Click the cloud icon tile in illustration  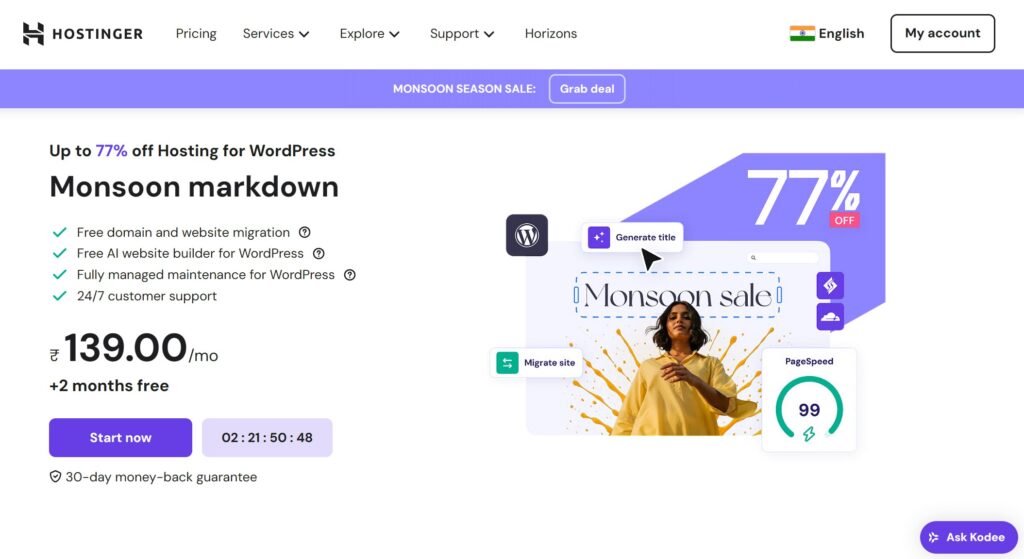click(x=830, y=317)
